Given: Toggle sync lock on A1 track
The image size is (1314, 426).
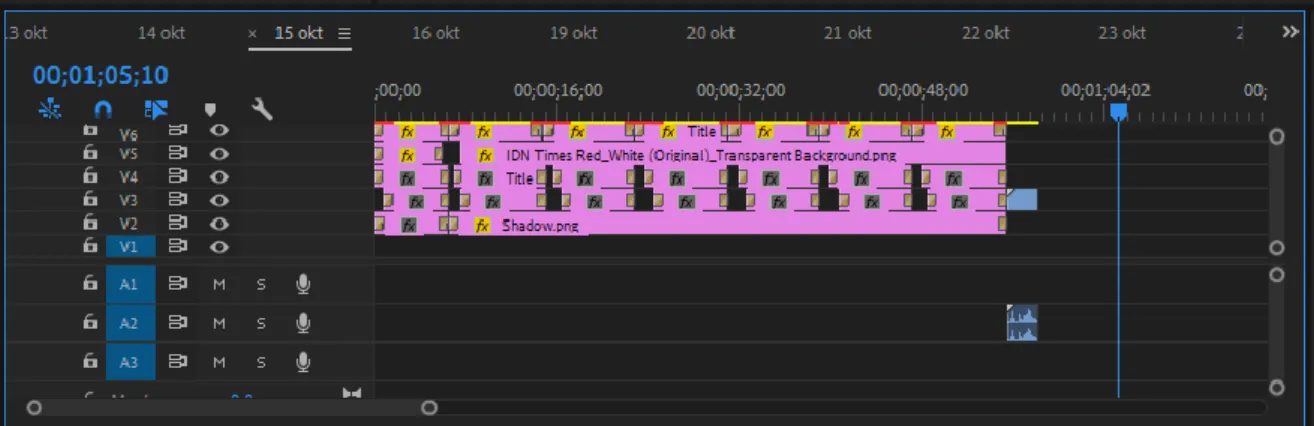Looking at the screenshot, I should click(x=178, y=284).
